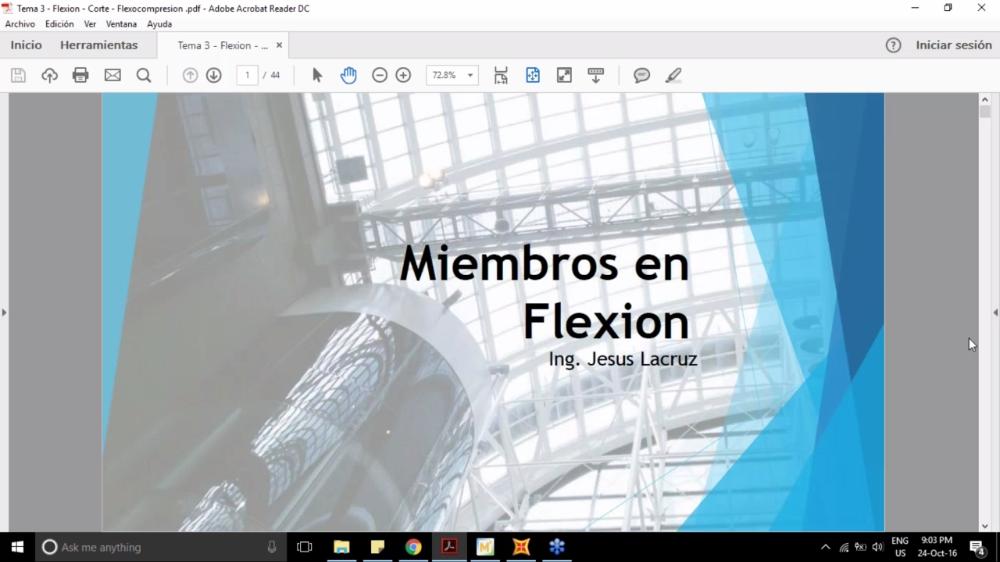
Task: Enter full screen mode icon
Action: coord(564,75)
